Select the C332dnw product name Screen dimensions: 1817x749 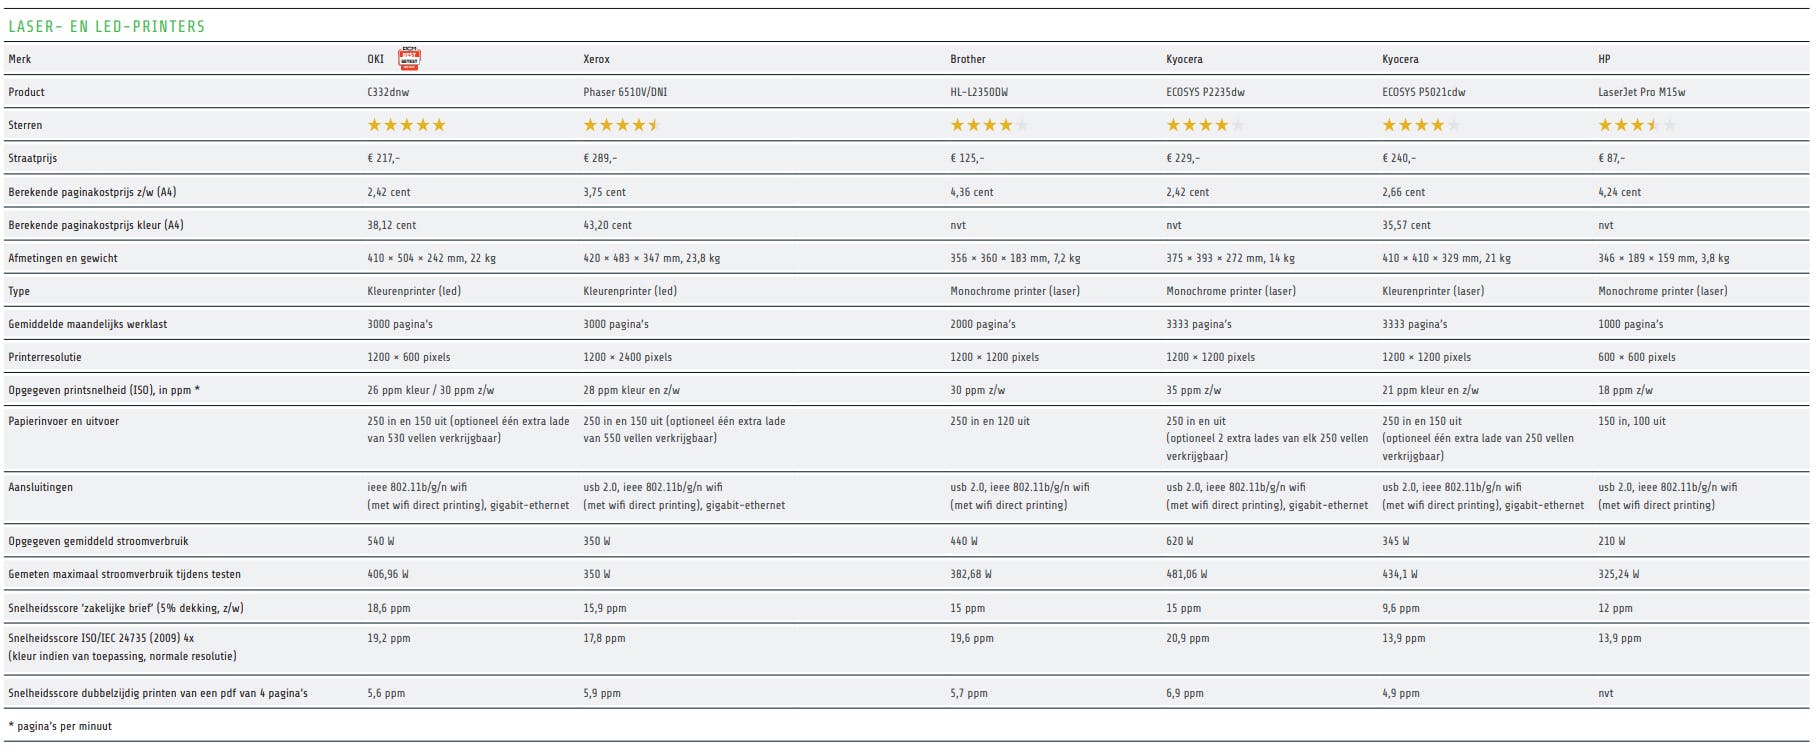[388, 92]
